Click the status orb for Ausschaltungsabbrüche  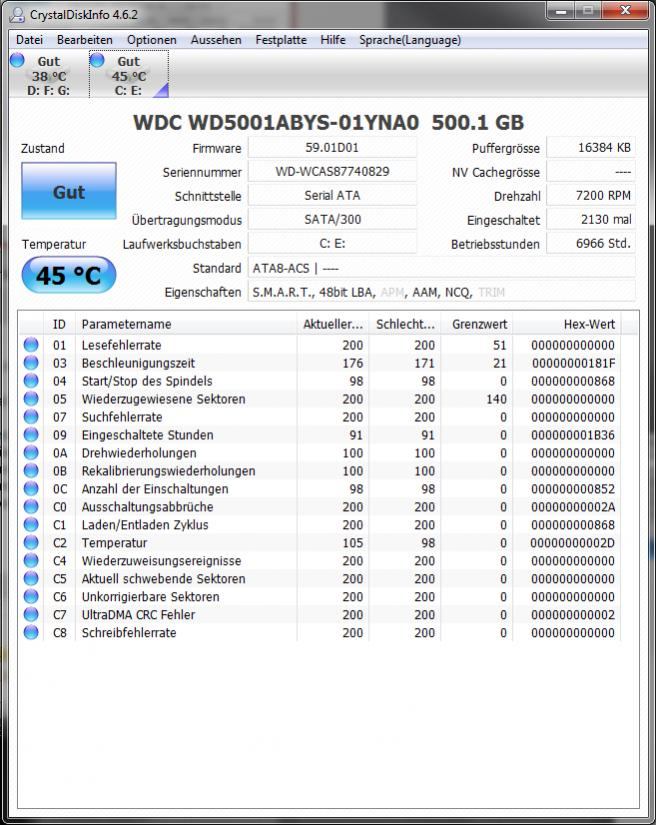[x=31, y=506]
